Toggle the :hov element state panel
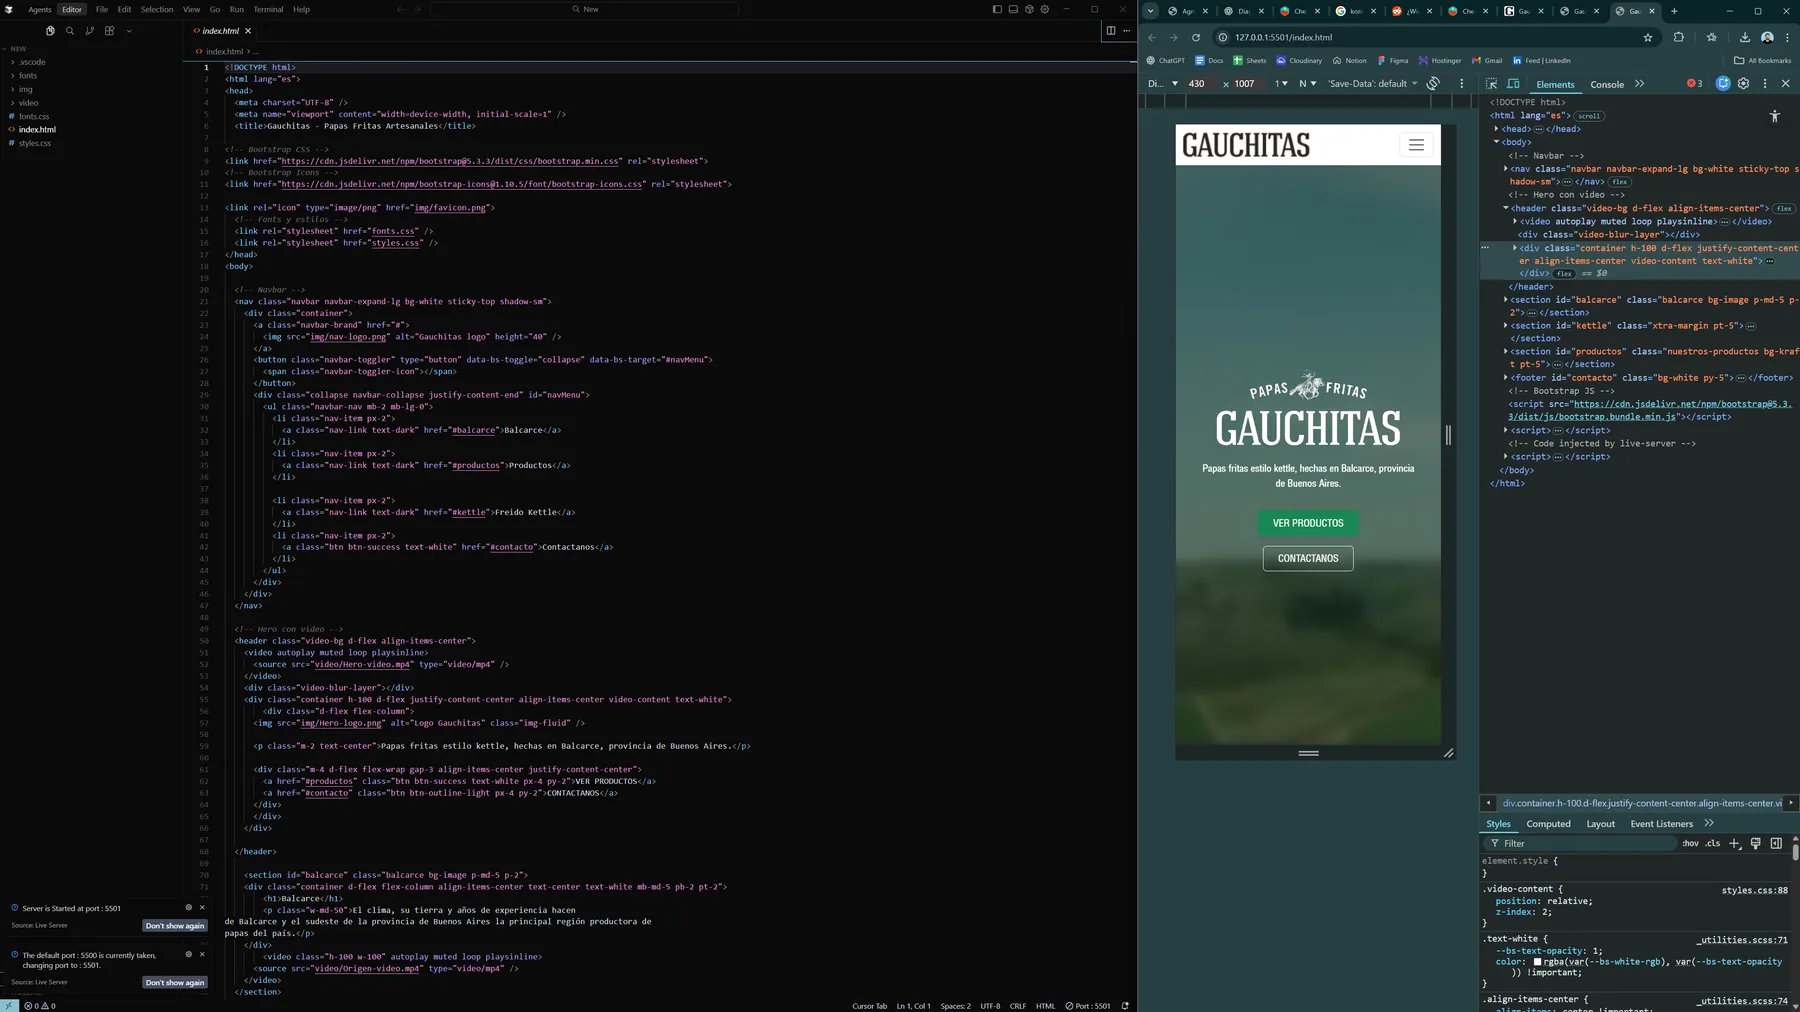The width and height of the screenshot is (1800, 1012). point(1690,843)
